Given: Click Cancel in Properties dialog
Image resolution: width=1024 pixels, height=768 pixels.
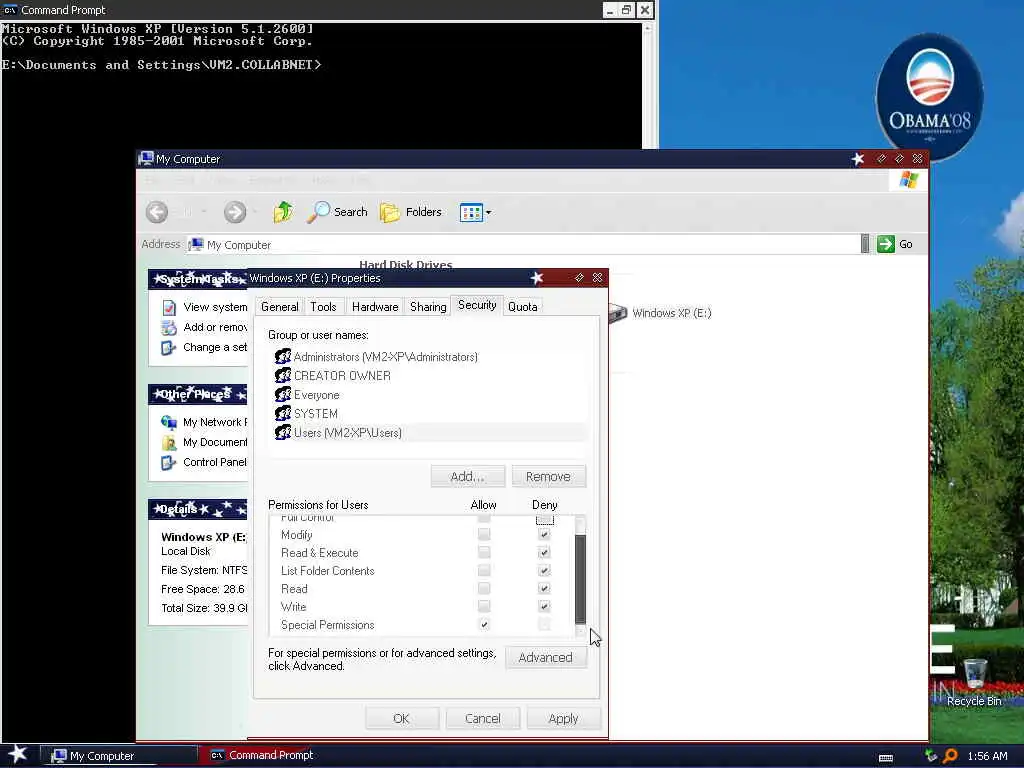Looking at the screenshot, I should pyautogui.click(x=483, y=718).
